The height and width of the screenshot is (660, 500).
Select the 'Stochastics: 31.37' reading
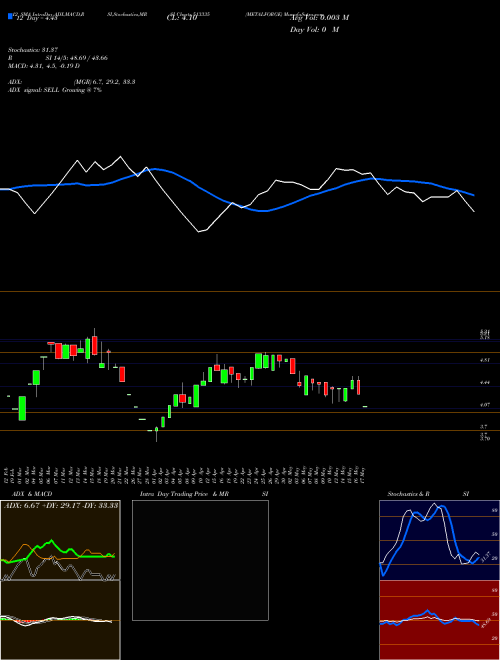coord(33,50)
